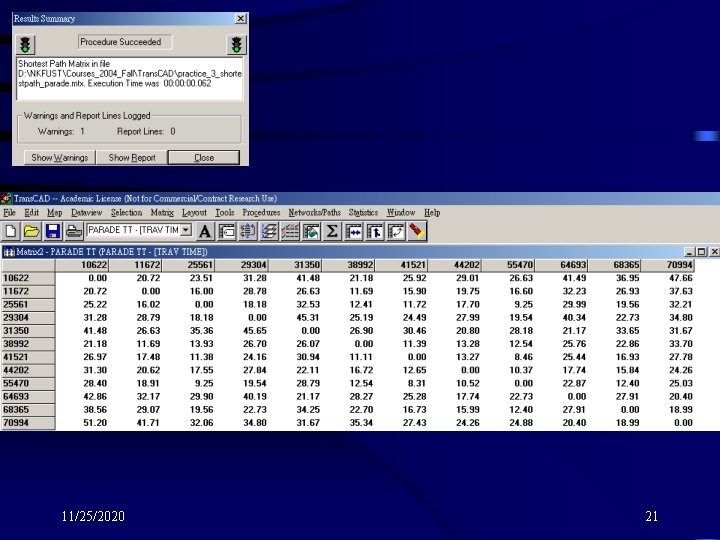Click the label tag matrix icon
Viewport: 720px width, 540px height.
pyautogui.click(x=226, y=231)
